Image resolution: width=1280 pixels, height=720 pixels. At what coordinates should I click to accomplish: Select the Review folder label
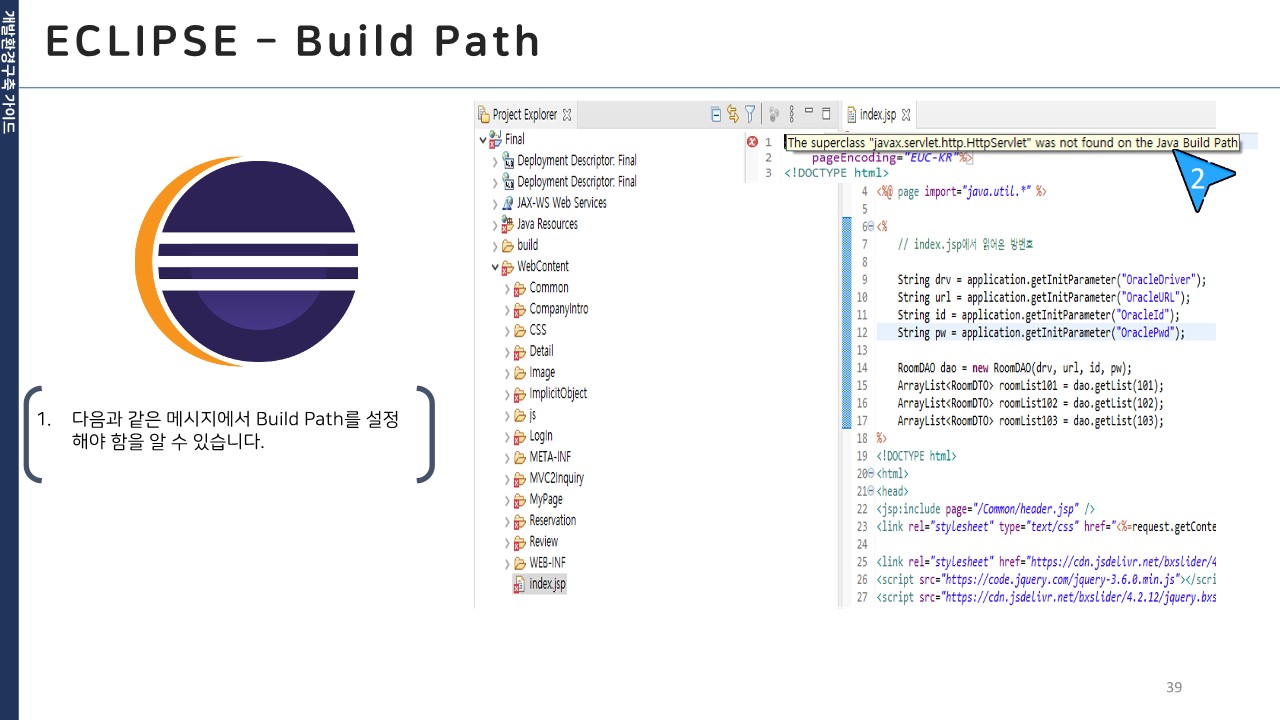pos(544,542)
